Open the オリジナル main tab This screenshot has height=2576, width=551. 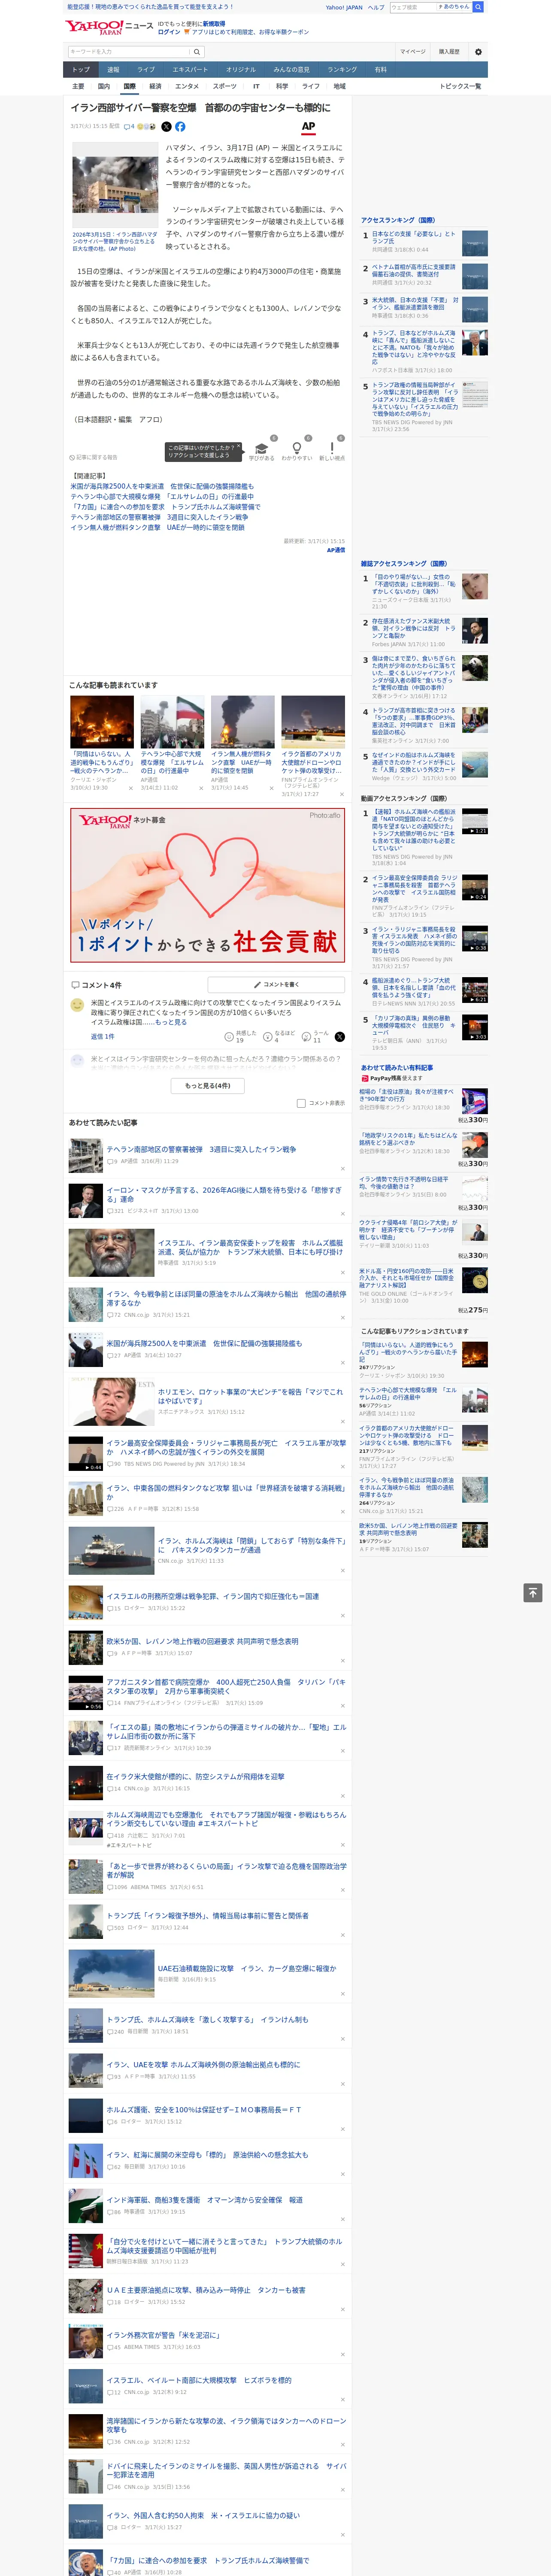pyautogui.click(x=241, y=70)
